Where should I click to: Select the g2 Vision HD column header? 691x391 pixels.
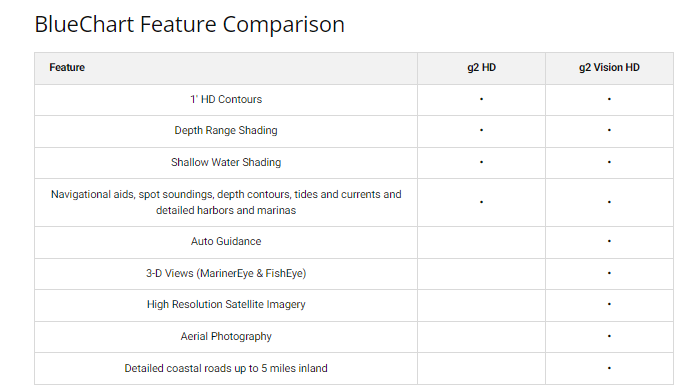pyautogui.click(x=609, y=67)
